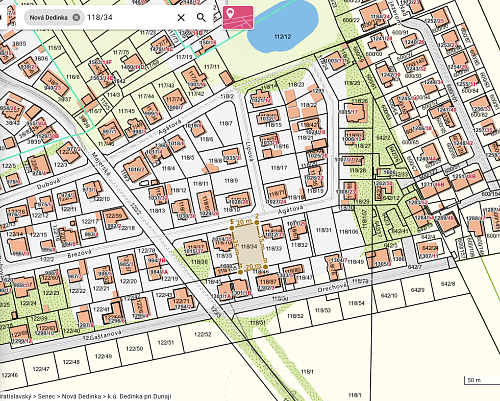Select the Nová Dedinka chip label

pos(48,17)
